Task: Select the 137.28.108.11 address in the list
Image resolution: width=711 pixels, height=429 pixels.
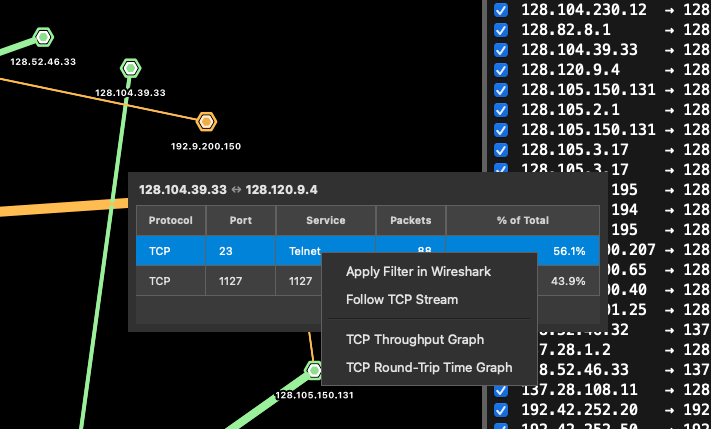Action: (580, 390)
